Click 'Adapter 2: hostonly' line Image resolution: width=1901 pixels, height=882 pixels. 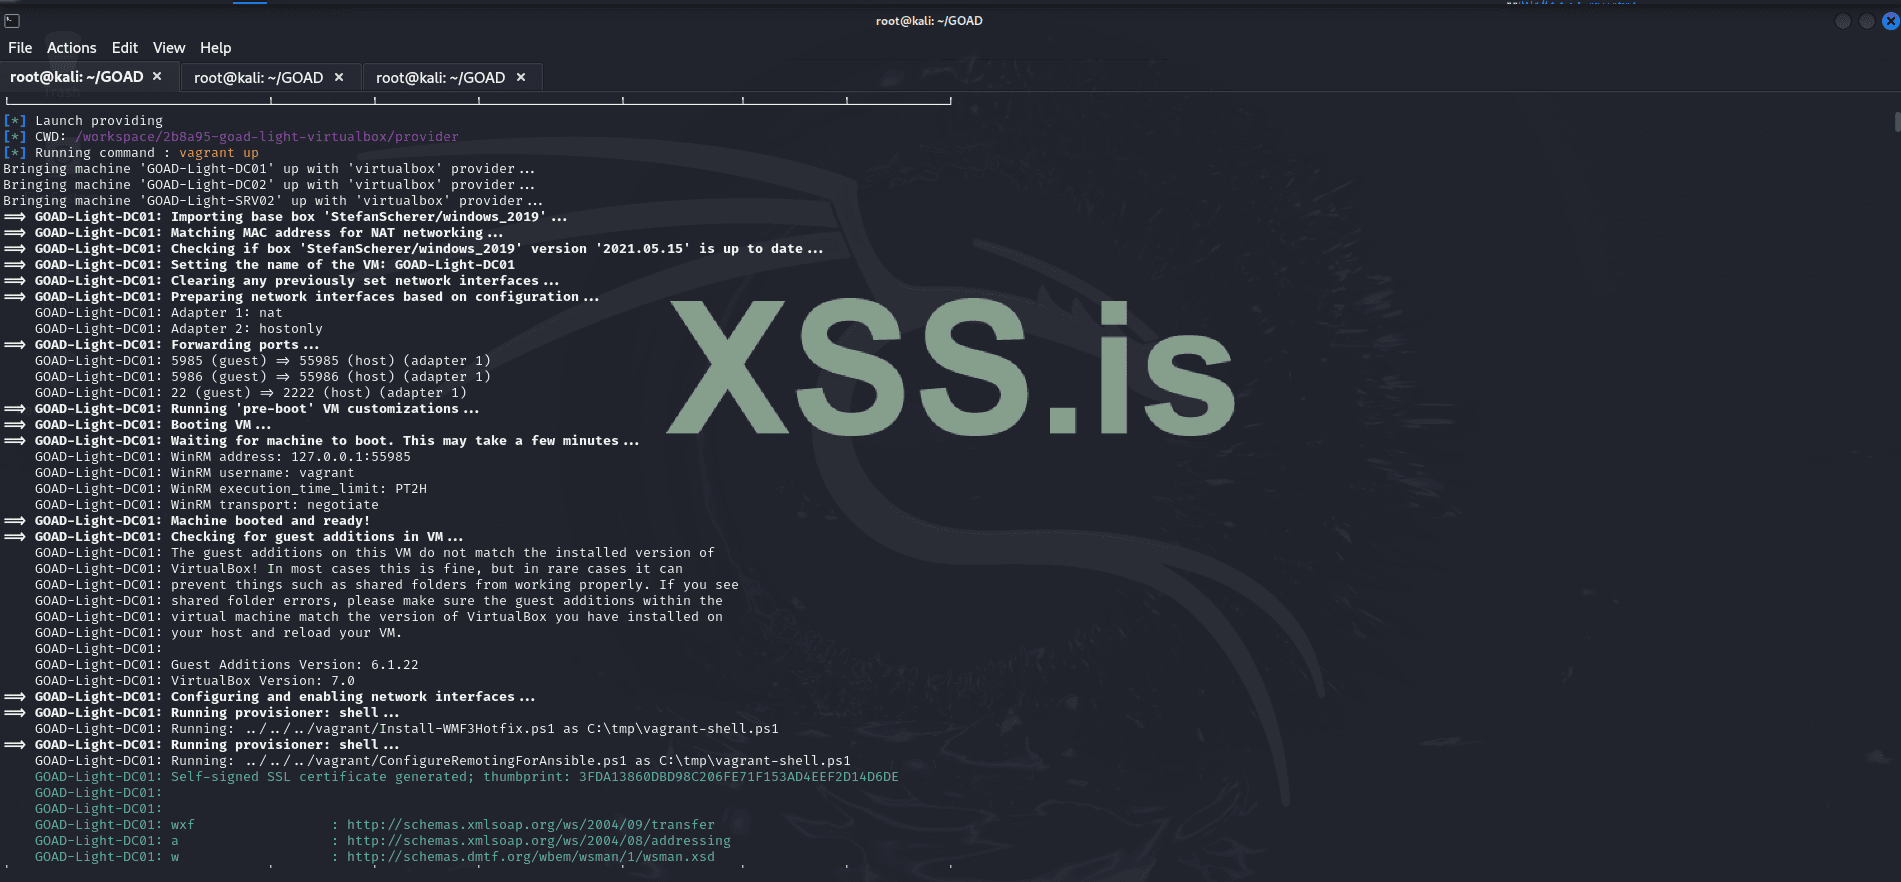point(179,329)
